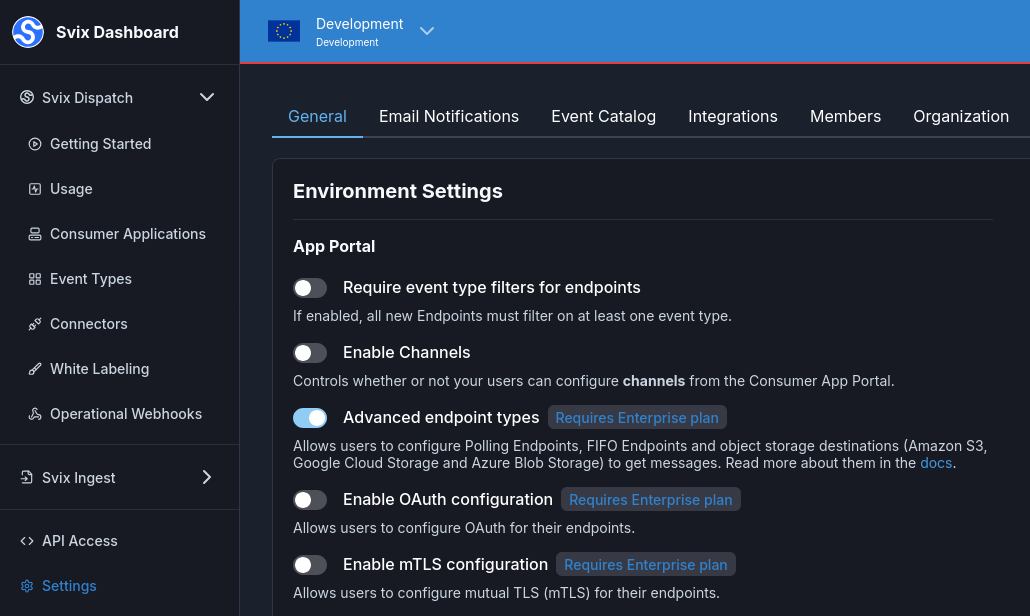This screenshot has height=616, width=1030.
Task: Go to the Settings page
Action: pyautogui.click(x=69, y=585)
